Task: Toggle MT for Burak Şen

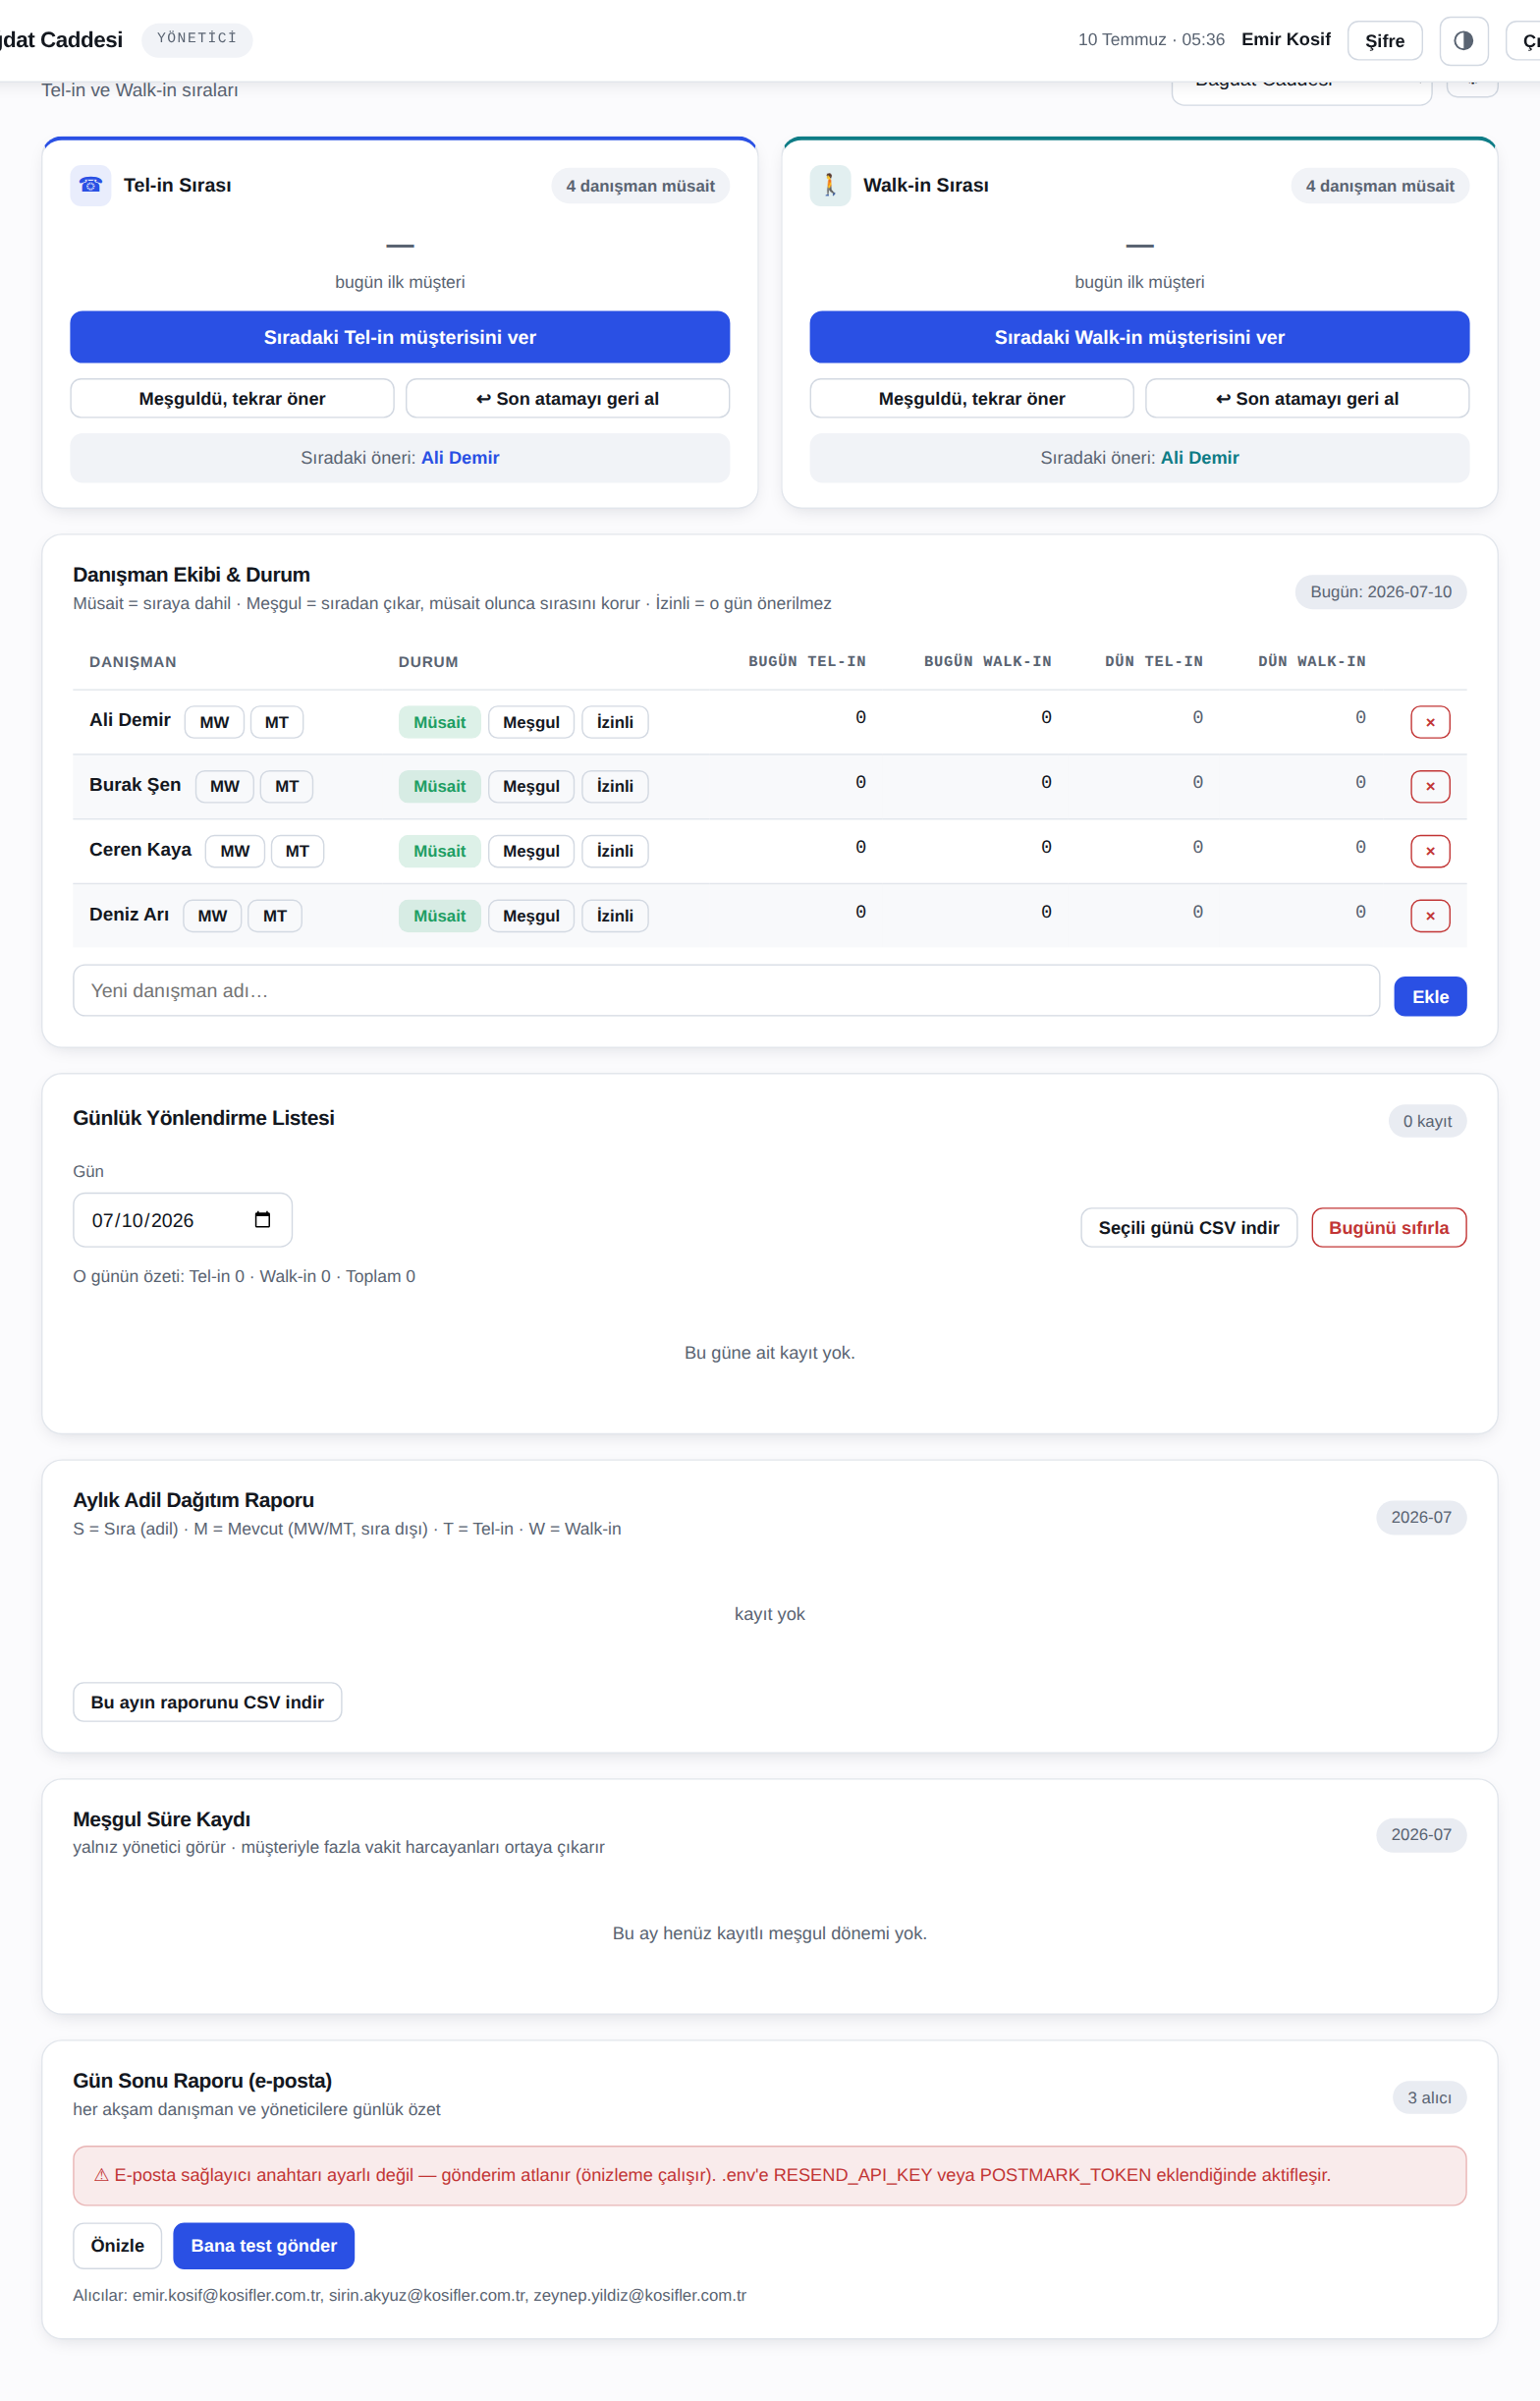Action: click(x=286, y=786)
